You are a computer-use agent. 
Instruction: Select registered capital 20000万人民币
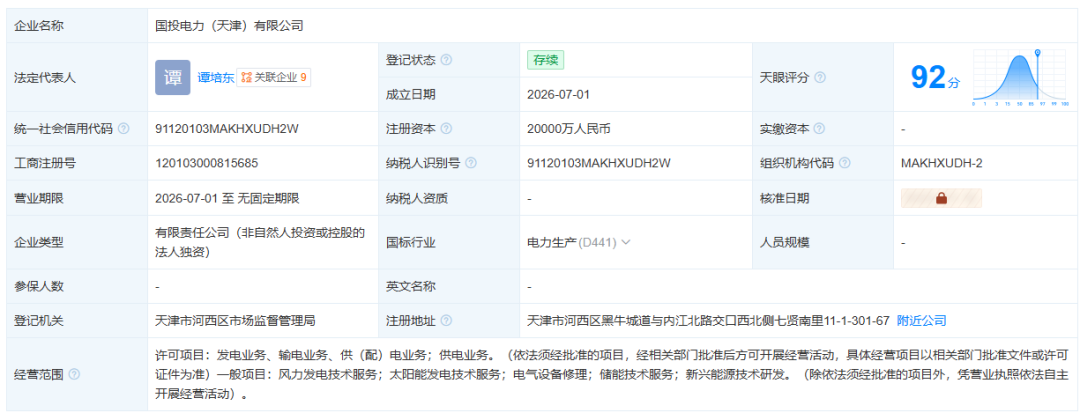pos(569,129)
